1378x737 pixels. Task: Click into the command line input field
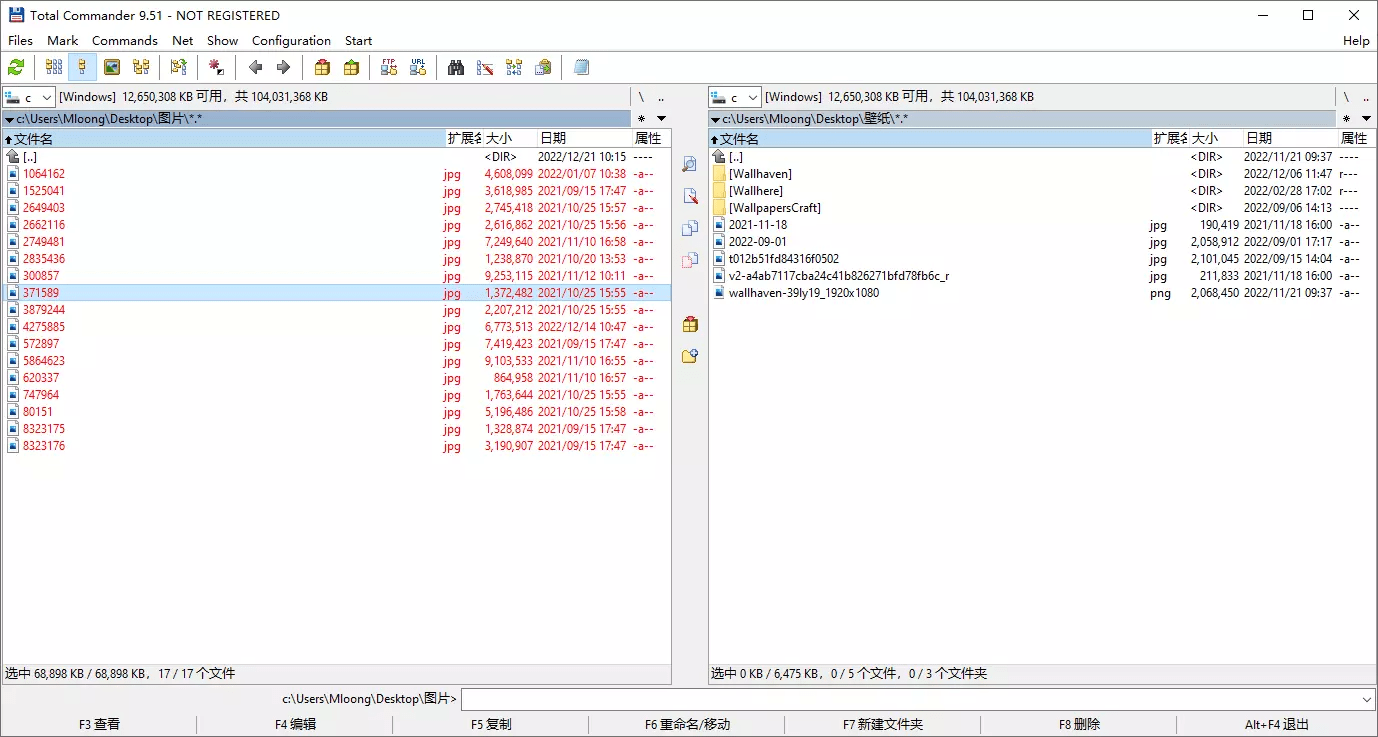click(910, 699)
